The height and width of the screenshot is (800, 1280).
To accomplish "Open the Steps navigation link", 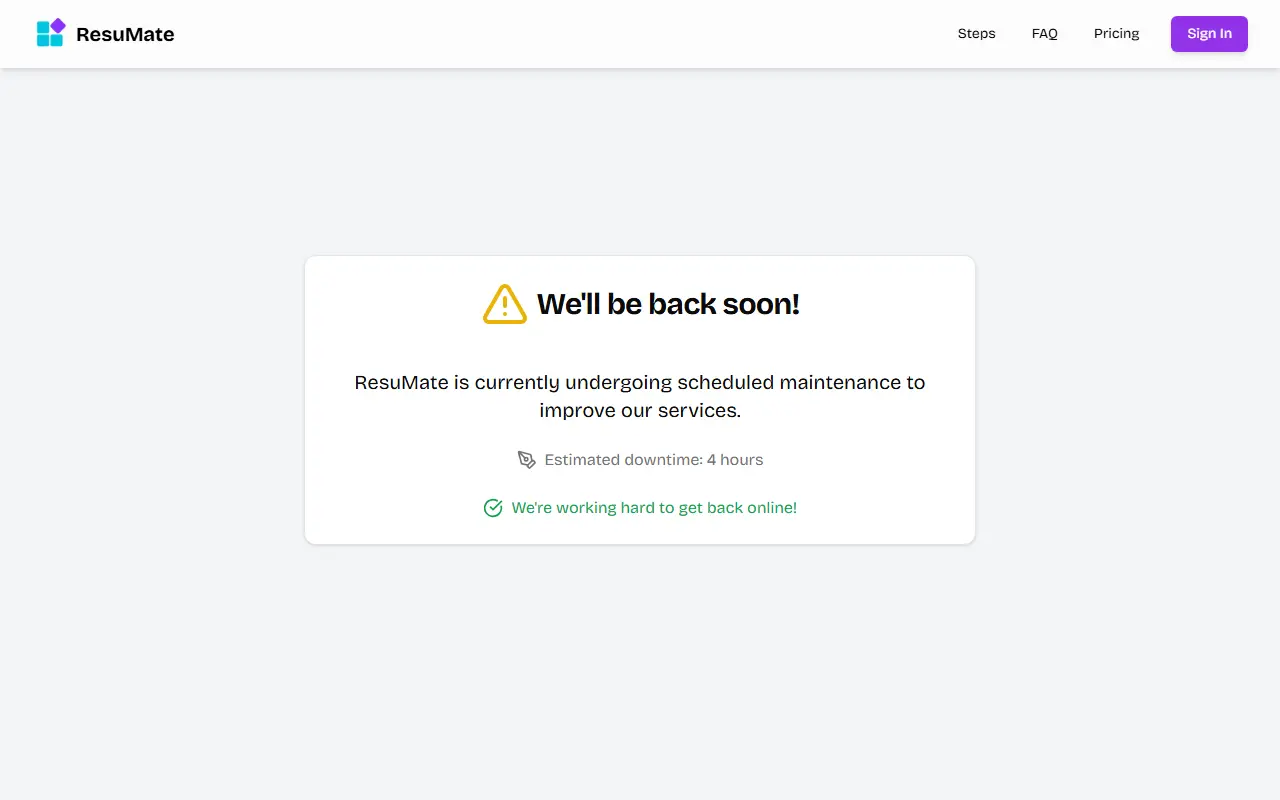I will [977, 34].
